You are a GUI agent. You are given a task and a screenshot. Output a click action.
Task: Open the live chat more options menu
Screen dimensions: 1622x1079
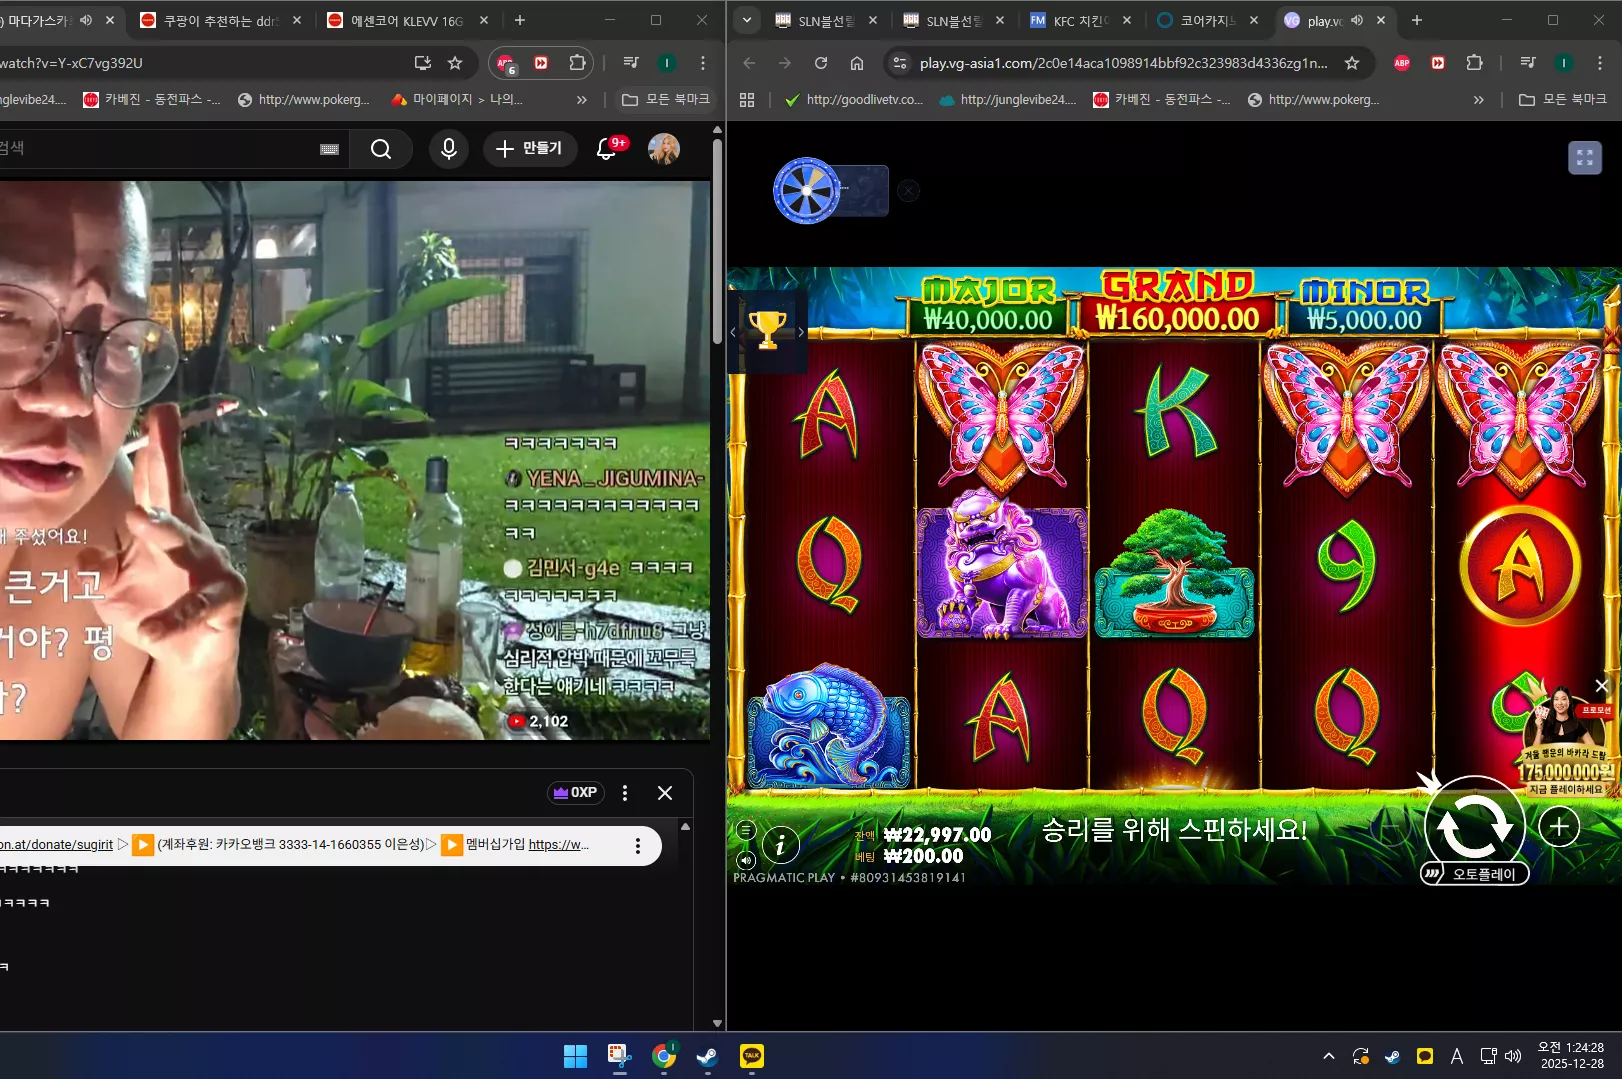[625, 793]
